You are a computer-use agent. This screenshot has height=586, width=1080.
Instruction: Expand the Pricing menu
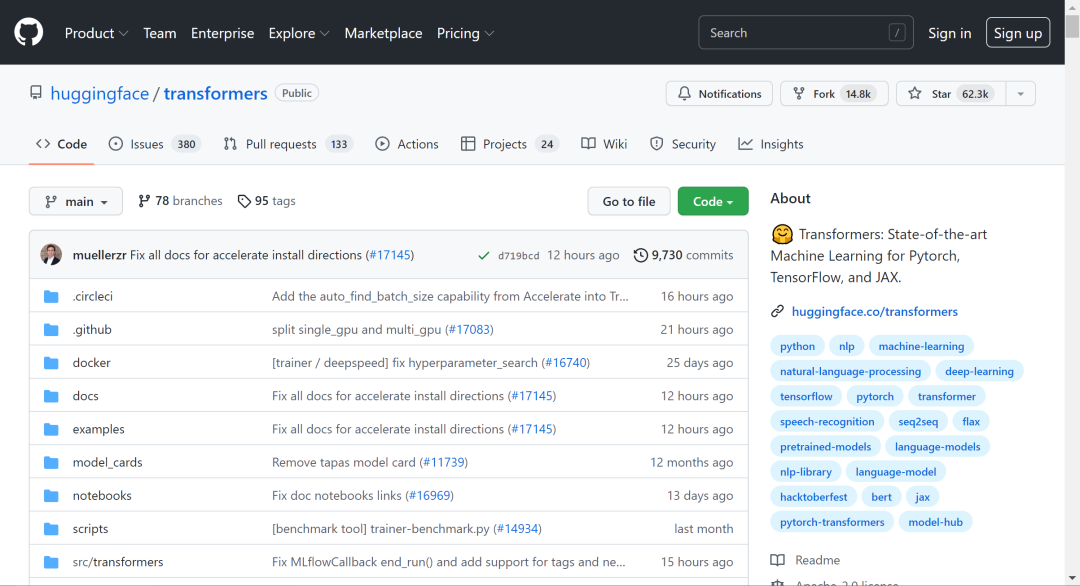tap(465, 33)
